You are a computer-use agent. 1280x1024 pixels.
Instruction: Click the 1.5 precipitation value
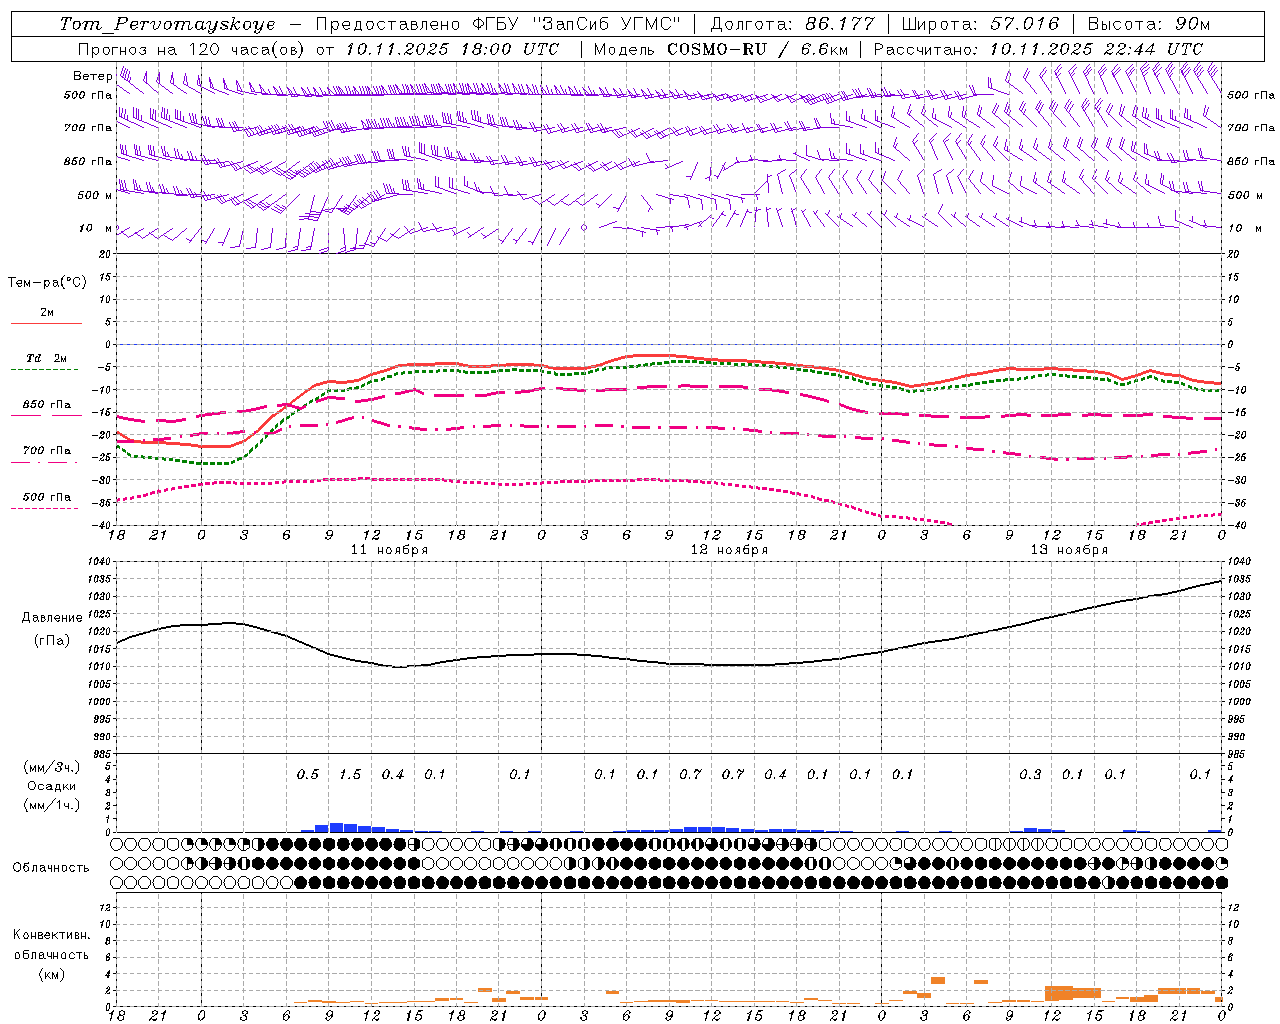pyautogui.click(x=350, y=775)
